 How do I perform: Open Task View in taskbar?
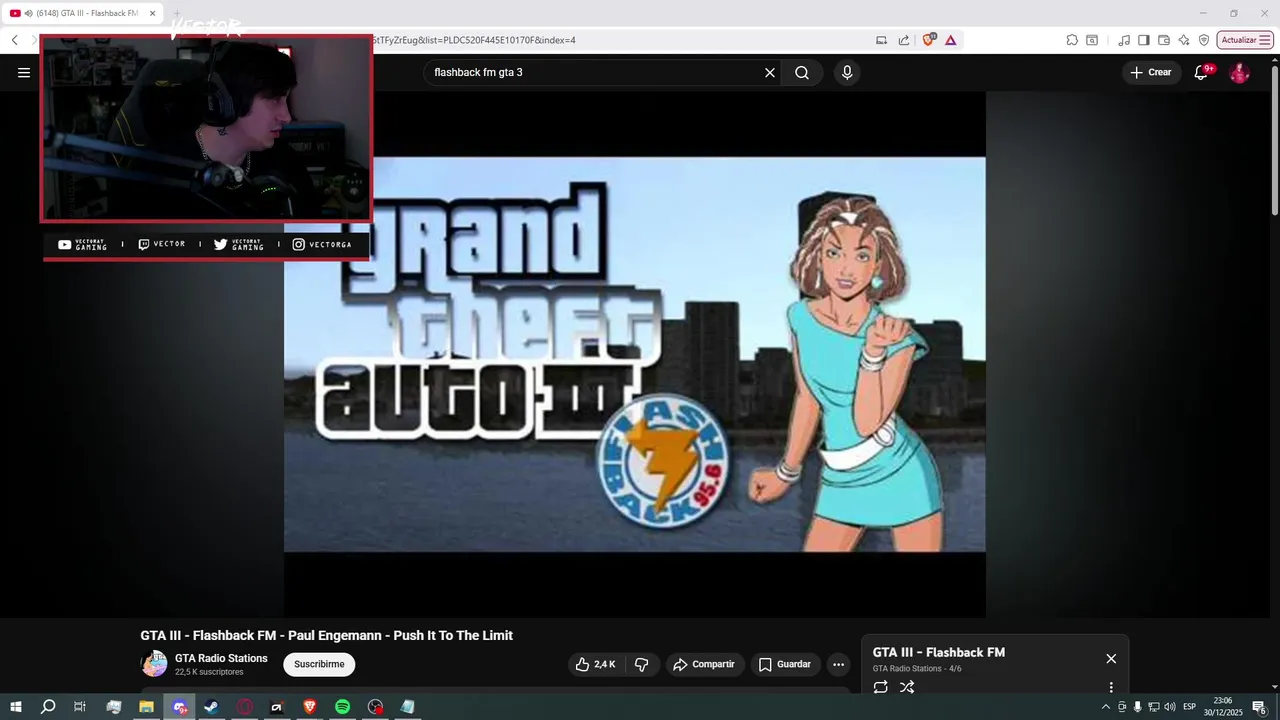pyautogui.click(x=80, y=707)
